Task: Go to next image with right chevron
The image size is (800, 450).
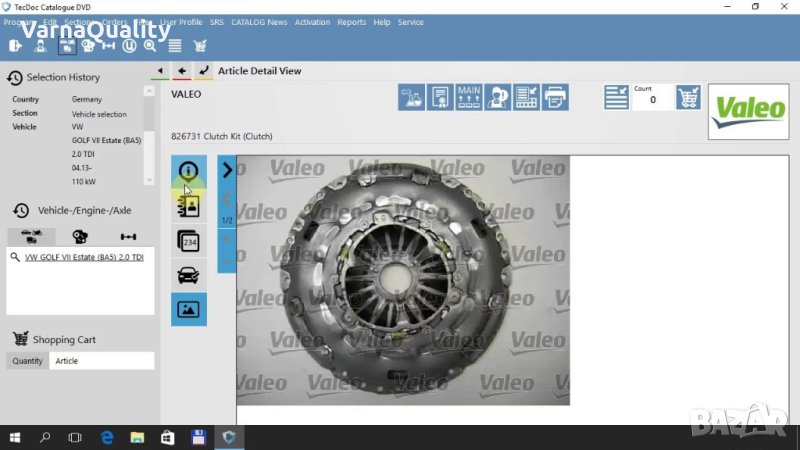Action: point(227,171)
